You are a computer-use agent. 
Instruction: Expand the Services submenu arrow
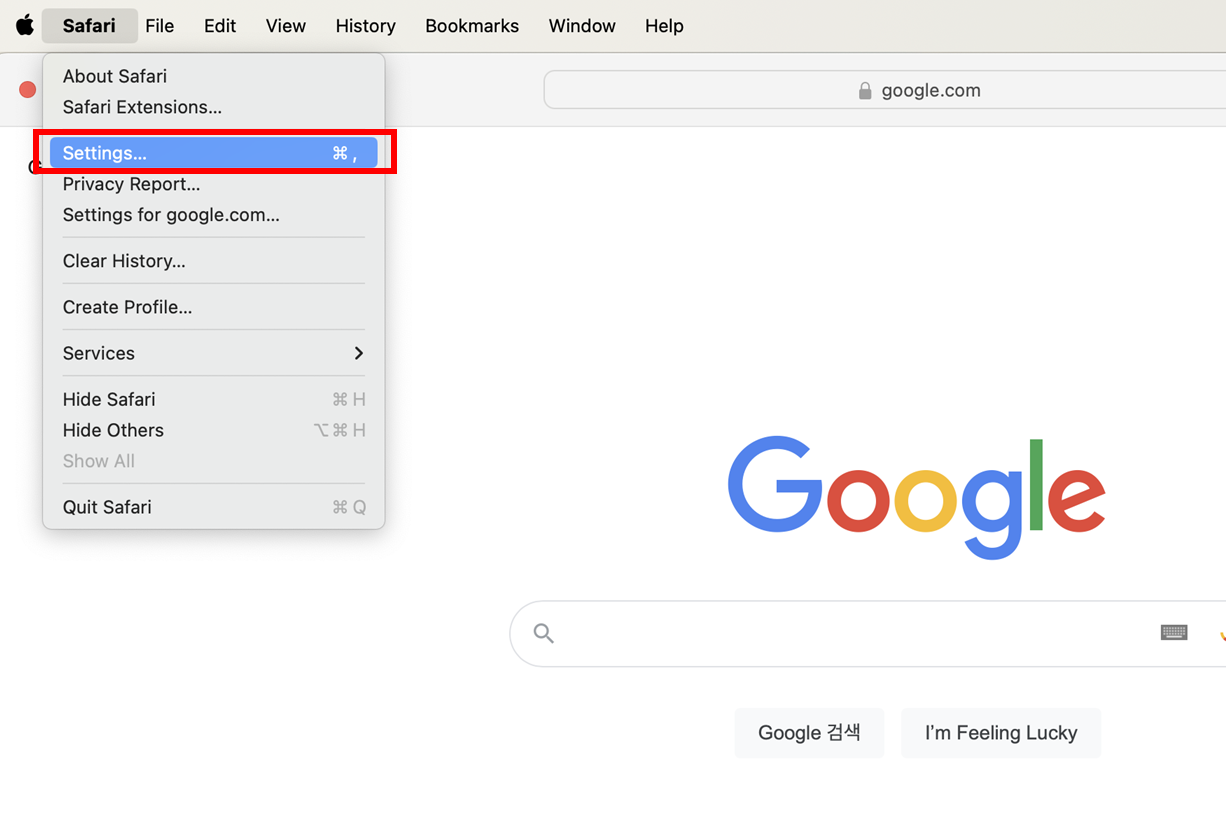[x=358, y=353]
